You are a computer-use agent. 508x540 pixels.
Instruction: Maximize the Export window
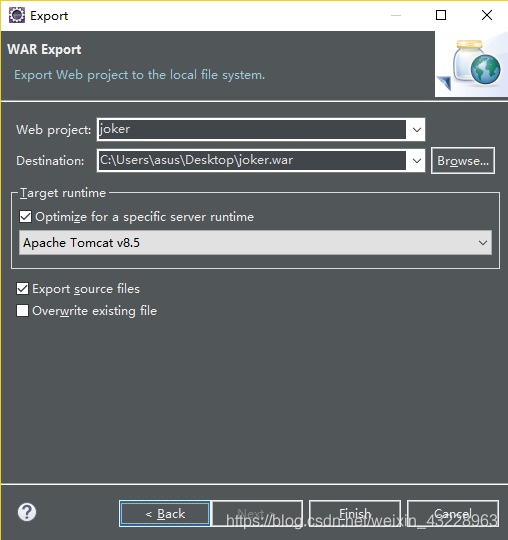(x=441, y=15)
